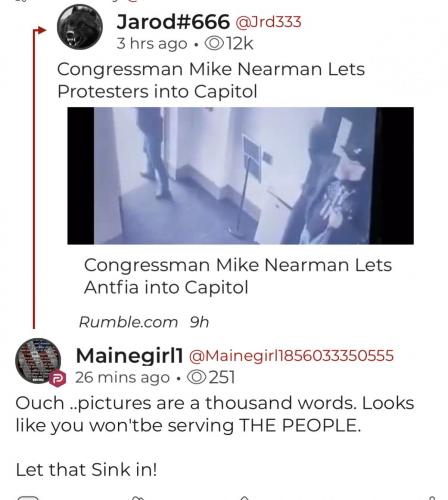Open Mainegirl1's profile avatar
Image resolution: width=448 pixels, height=500 pixels.
[x=38, y=360]
